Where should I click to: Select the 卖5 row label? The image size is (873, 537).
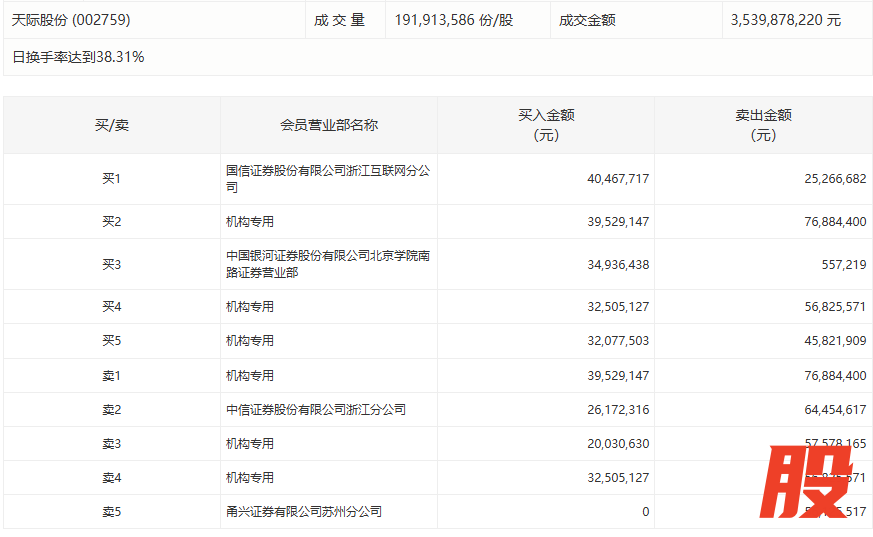tap(112, 512)
